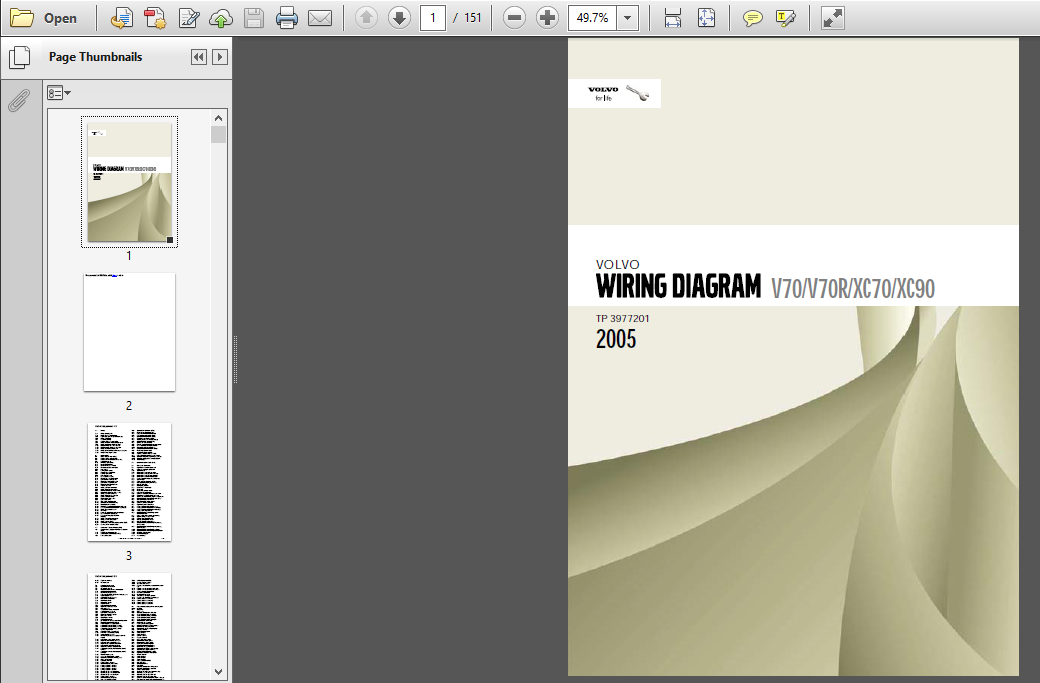Viewport: 1040px width, 683px height.
Task: Click the Volvo for life logo
Action: tap(614, 93)
